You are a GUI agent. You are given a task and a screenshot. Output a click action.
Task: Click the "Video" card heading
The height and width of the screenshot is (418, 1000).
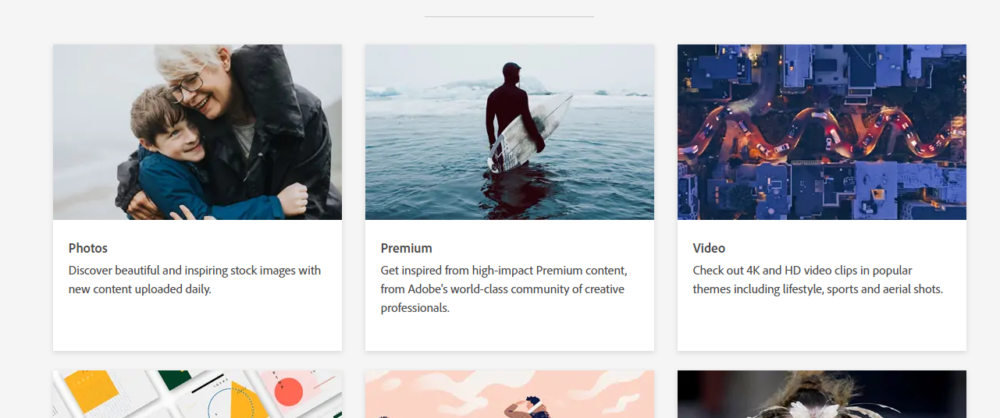(x=709, y=248)
